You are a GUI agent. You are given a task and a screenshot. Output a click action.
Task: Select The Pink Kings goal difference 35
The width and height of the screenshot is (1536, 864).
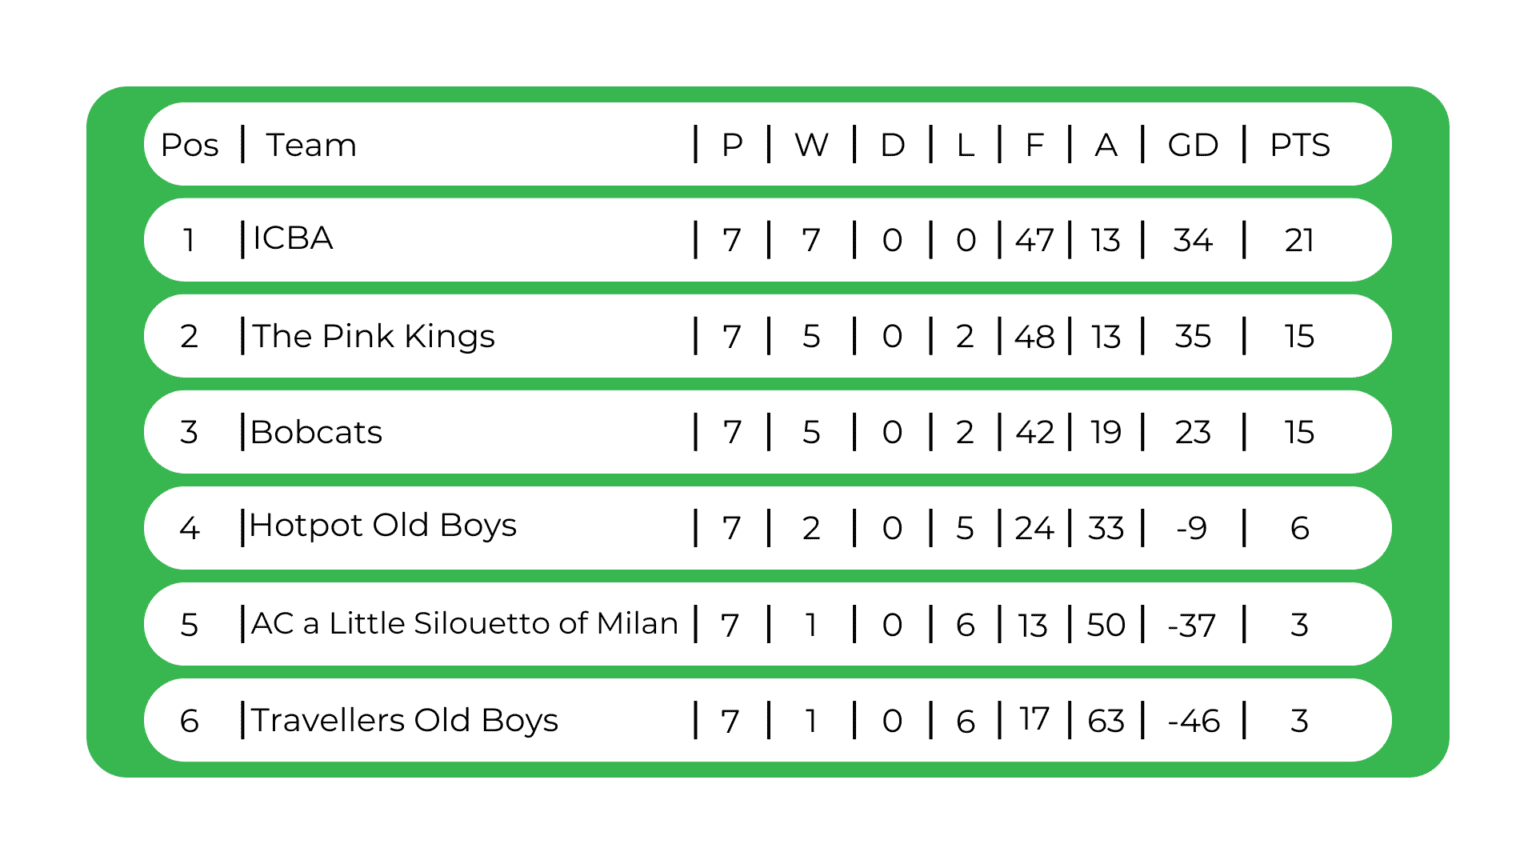click(x=1193, y=336)
